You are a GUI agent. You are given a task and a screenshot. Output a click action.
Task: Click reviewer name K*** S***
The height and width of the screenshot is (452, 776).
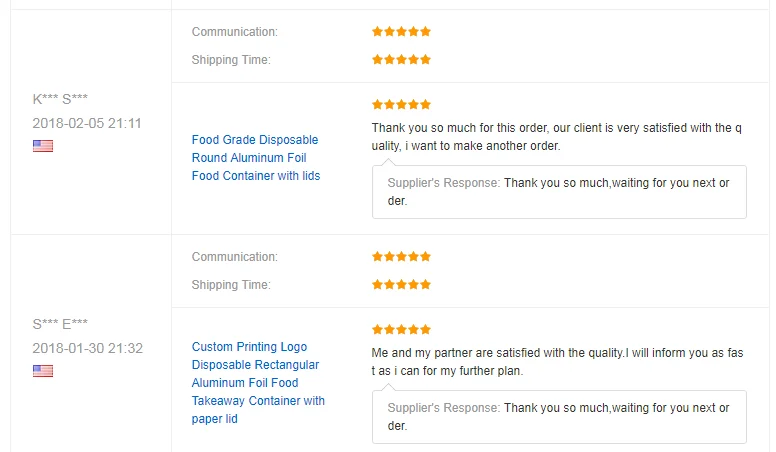coord(60,99)
